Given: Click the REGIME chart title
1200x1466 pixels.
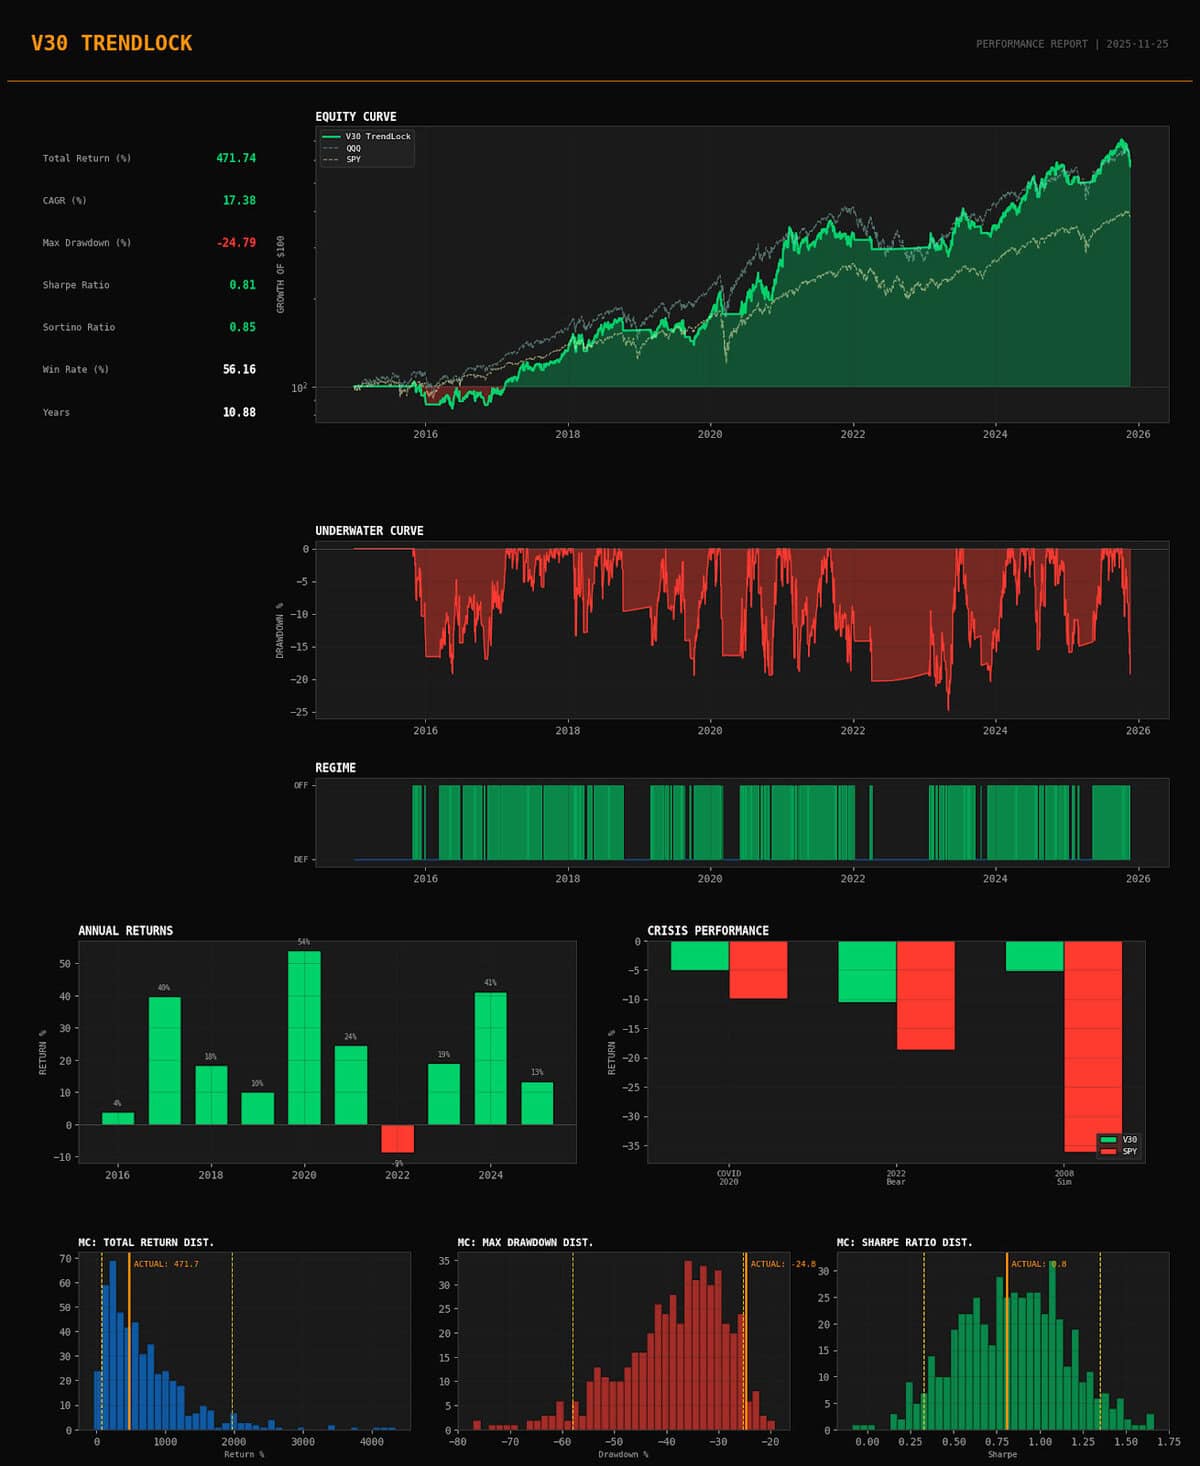Looking at the screenshot, I should click(x=335, y=768).
